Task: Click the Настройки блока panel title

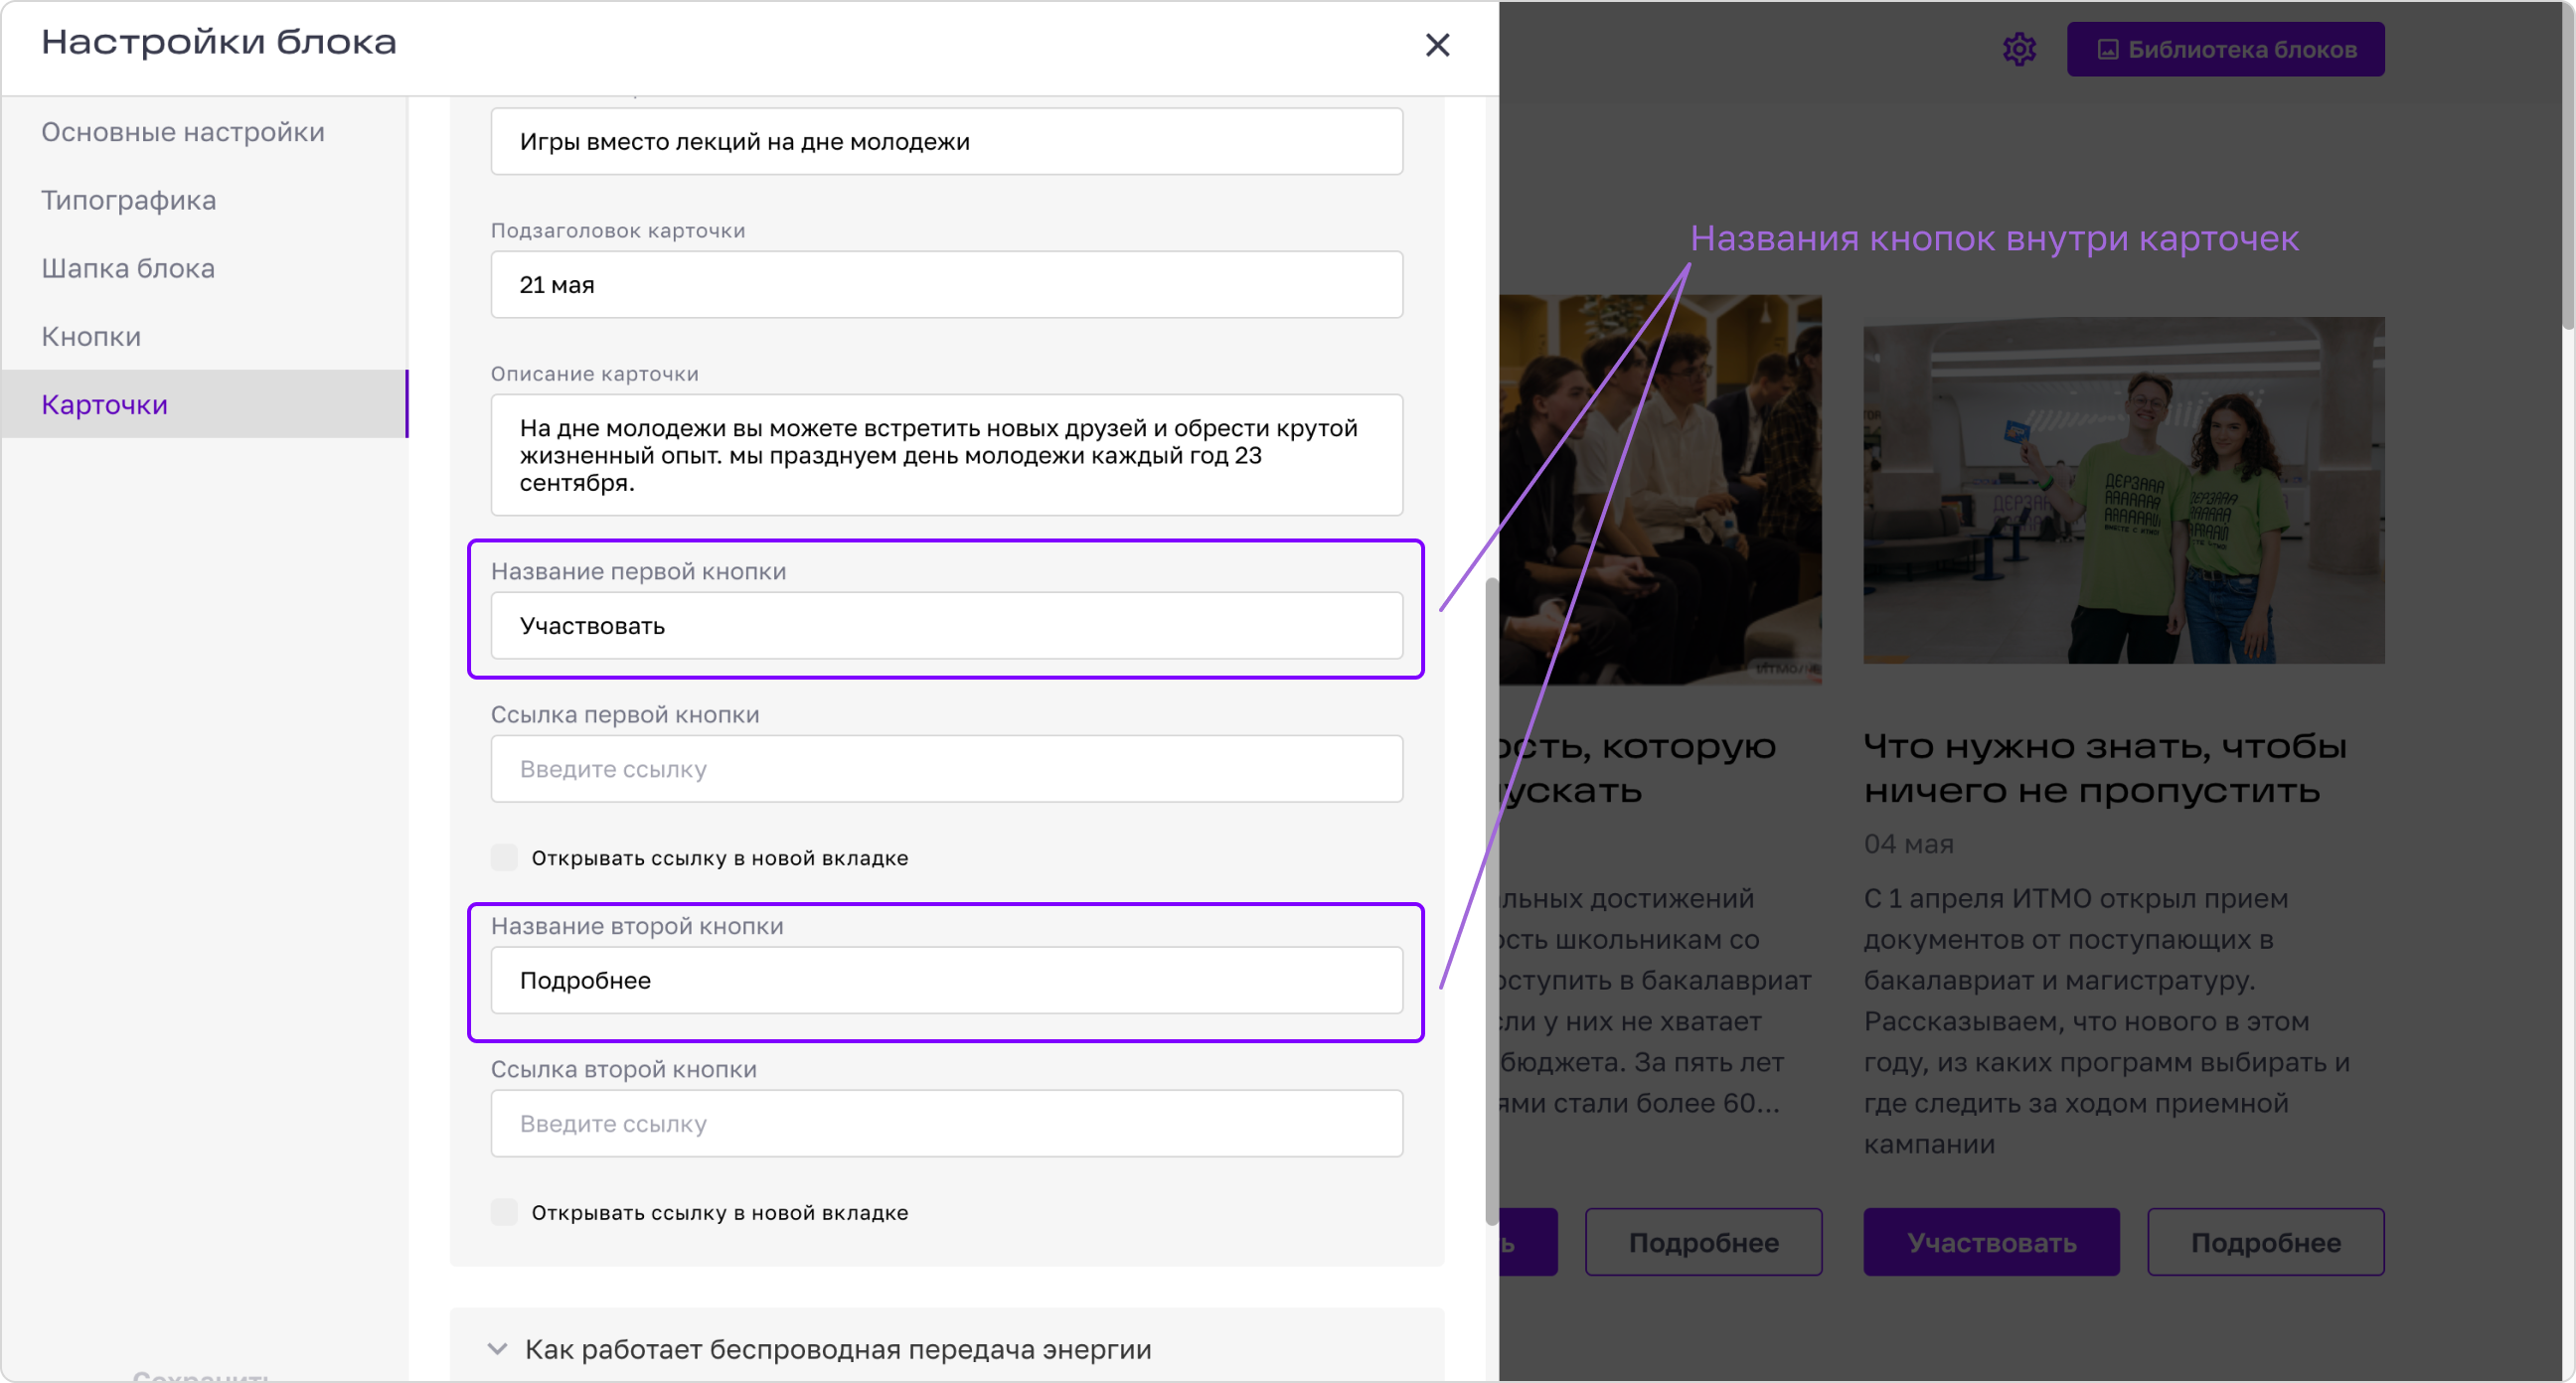Action: click(x=218, y=42)
